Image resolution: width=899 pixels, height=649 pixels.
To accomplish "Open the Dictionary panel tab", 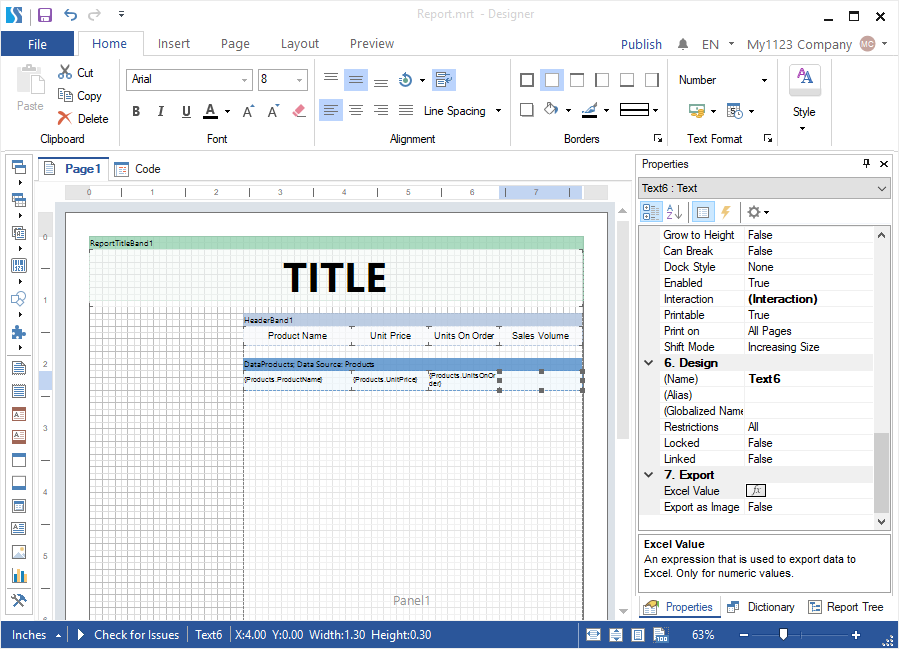I will [761, 607].
